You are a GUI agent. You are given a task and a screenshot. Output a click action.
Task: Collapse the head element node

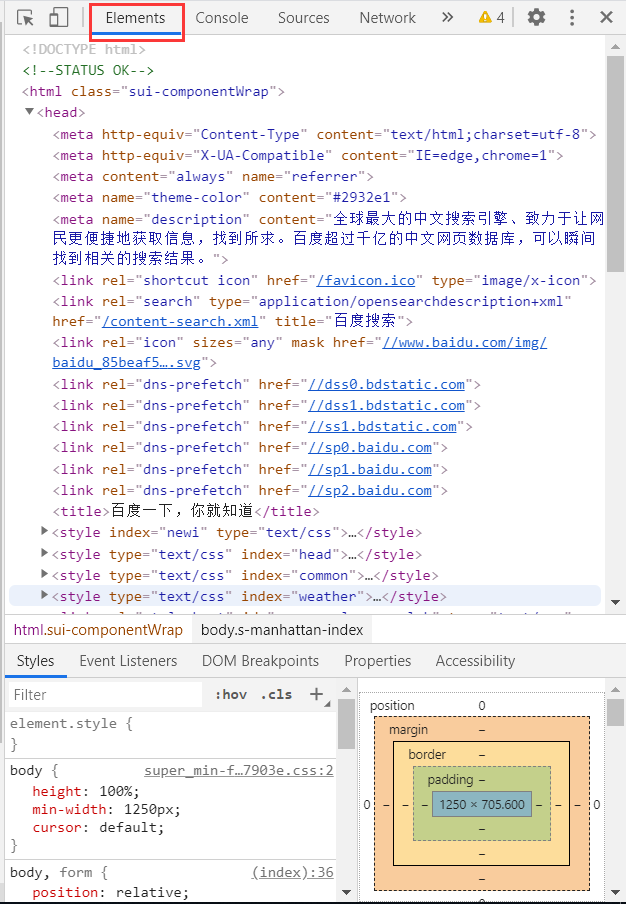click(30, 112)
